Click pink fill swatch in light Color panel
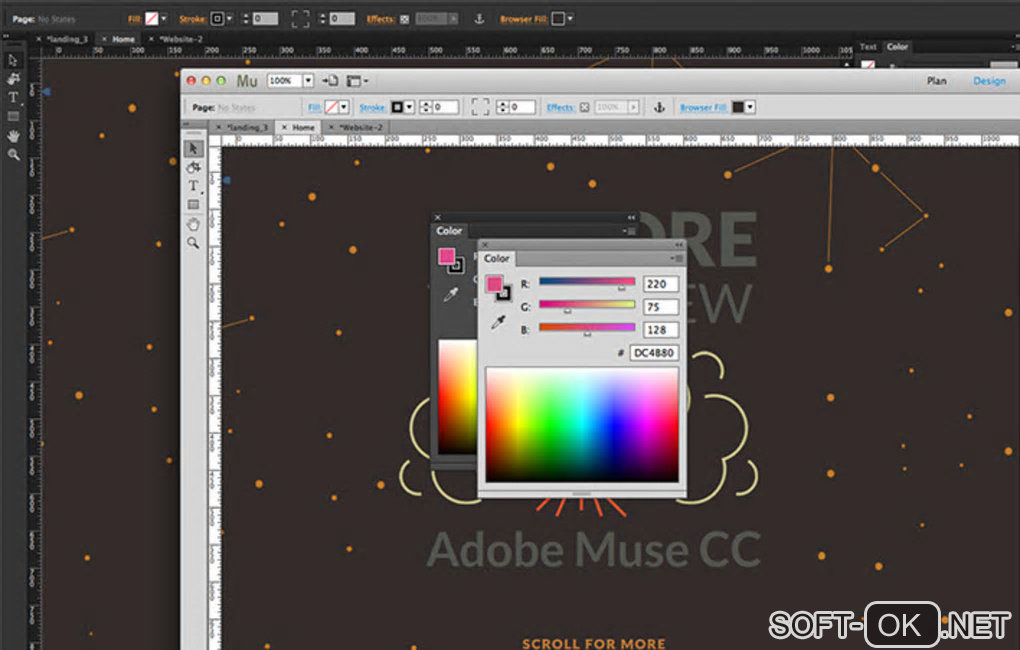 click(494, 284)
